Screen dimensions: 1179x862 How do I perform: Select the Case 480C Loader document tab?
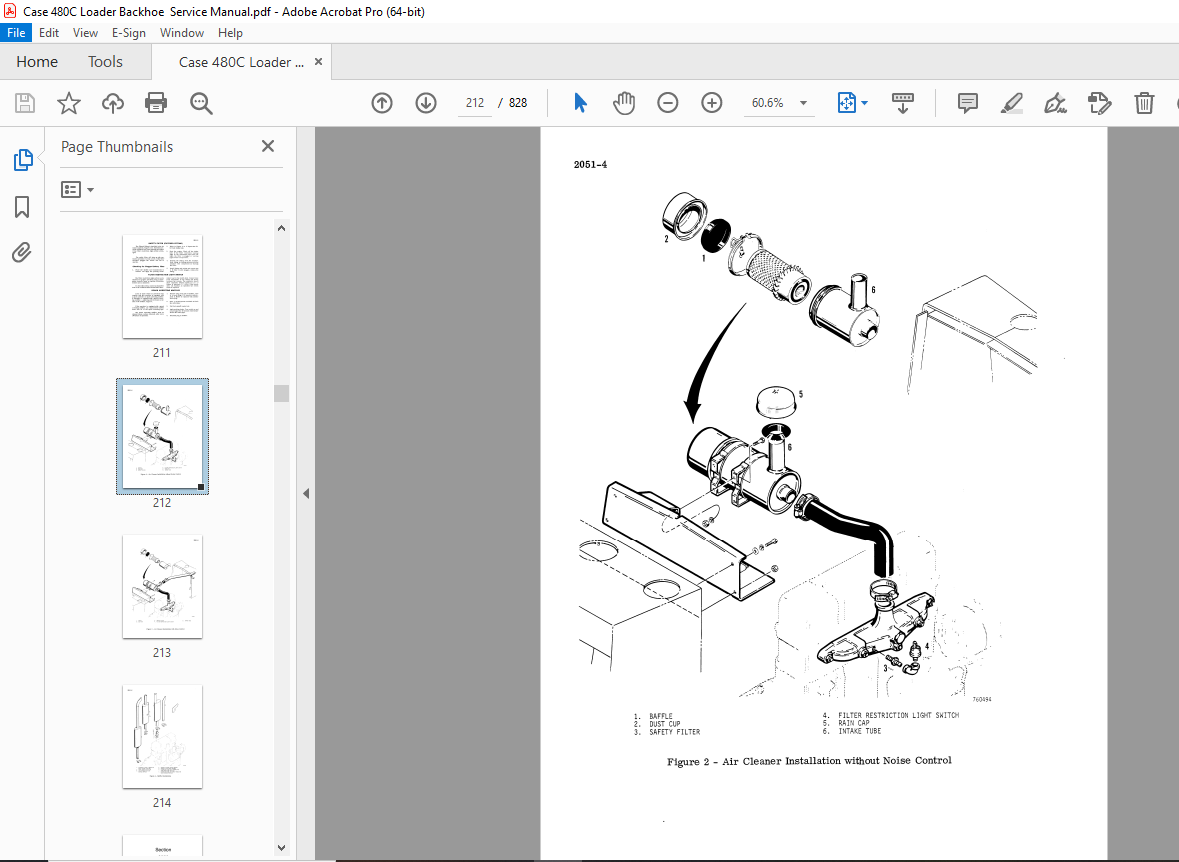(241, 62)
